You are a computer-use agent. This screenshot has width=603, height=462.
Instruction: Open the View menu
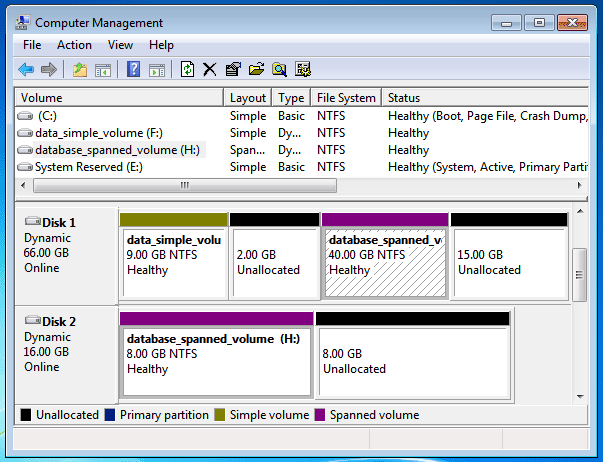(120, 45)
